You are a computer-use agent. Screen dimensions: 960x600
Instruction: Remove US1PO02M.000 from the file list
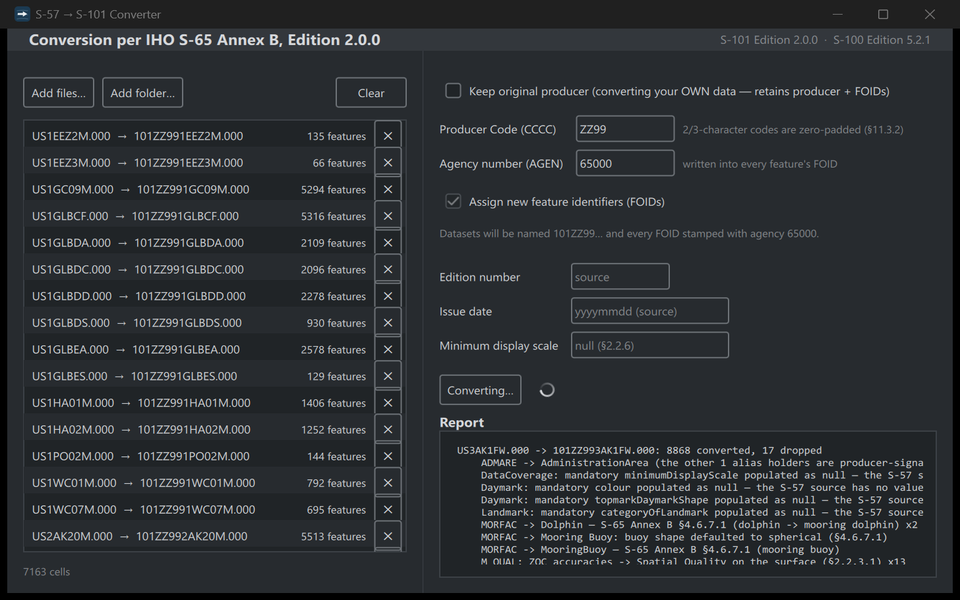(x=388, y=456)
